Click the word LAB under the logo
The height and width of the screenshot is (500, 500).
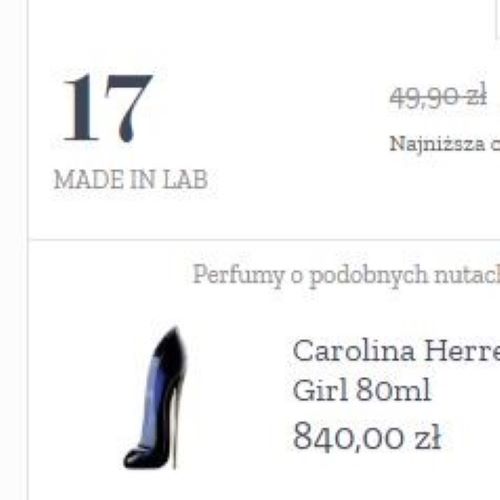click(x=186, y=180)
